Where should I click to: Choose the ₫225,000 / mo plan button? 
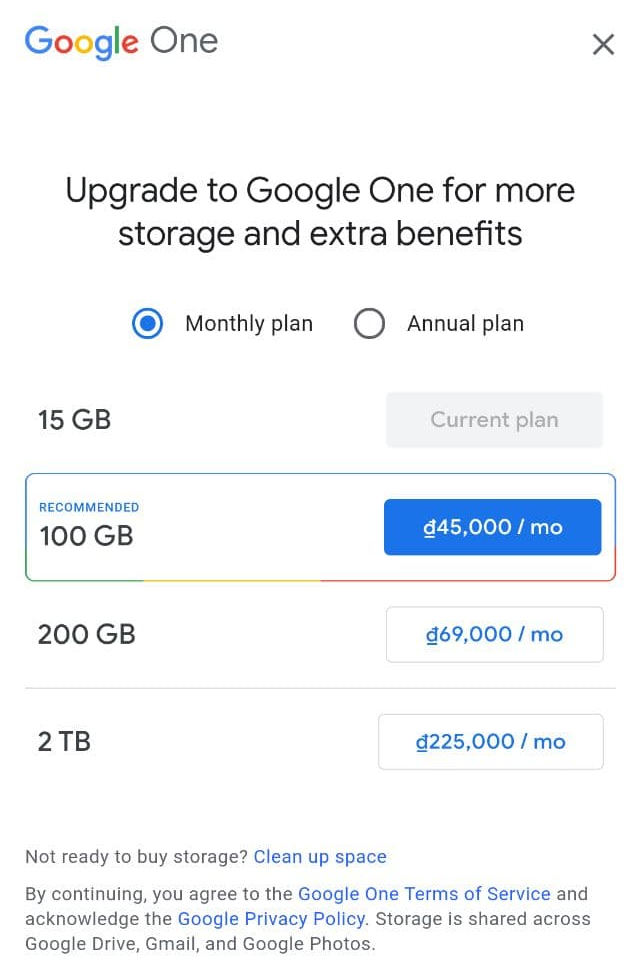490,742
